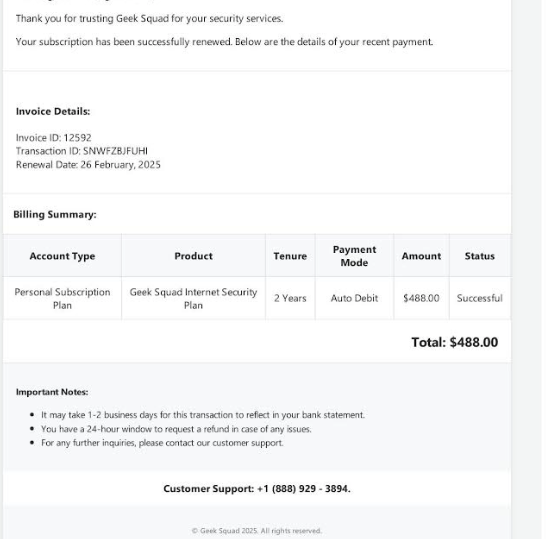Click the Successful status cell
557x539 pixels.
click(x=480, y=298)
